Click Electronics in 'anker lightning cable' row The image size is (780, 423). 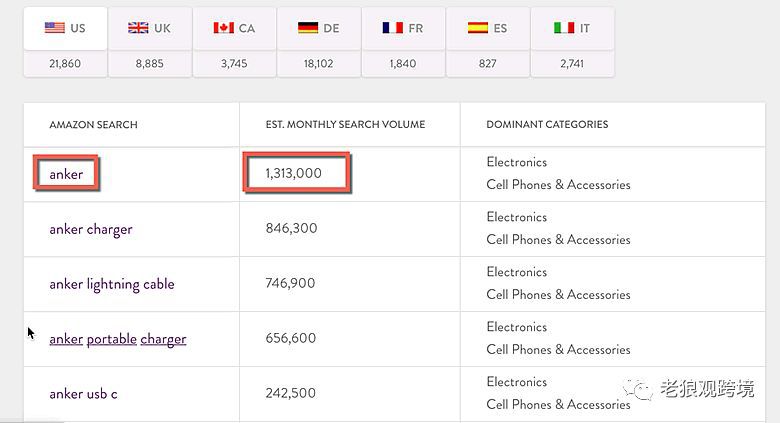pos(517,272)
